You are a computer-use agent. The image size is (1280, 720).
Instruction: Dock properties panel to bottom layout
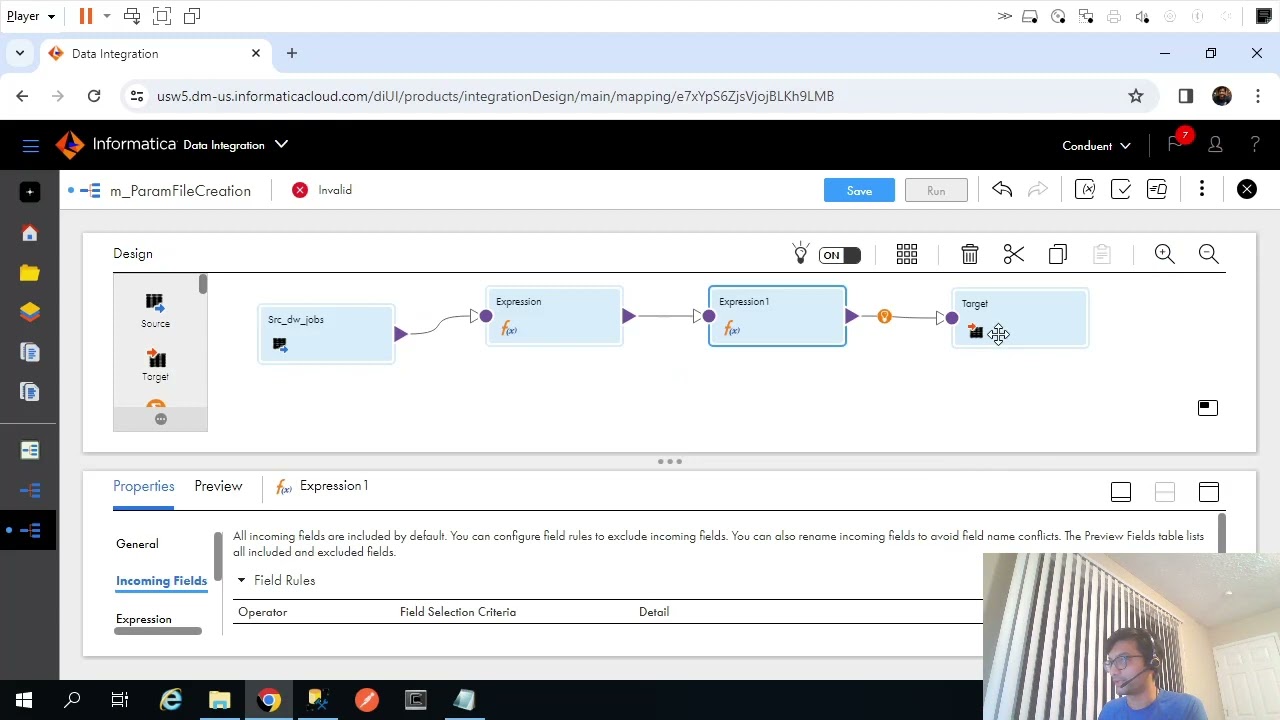point(1121,492)
